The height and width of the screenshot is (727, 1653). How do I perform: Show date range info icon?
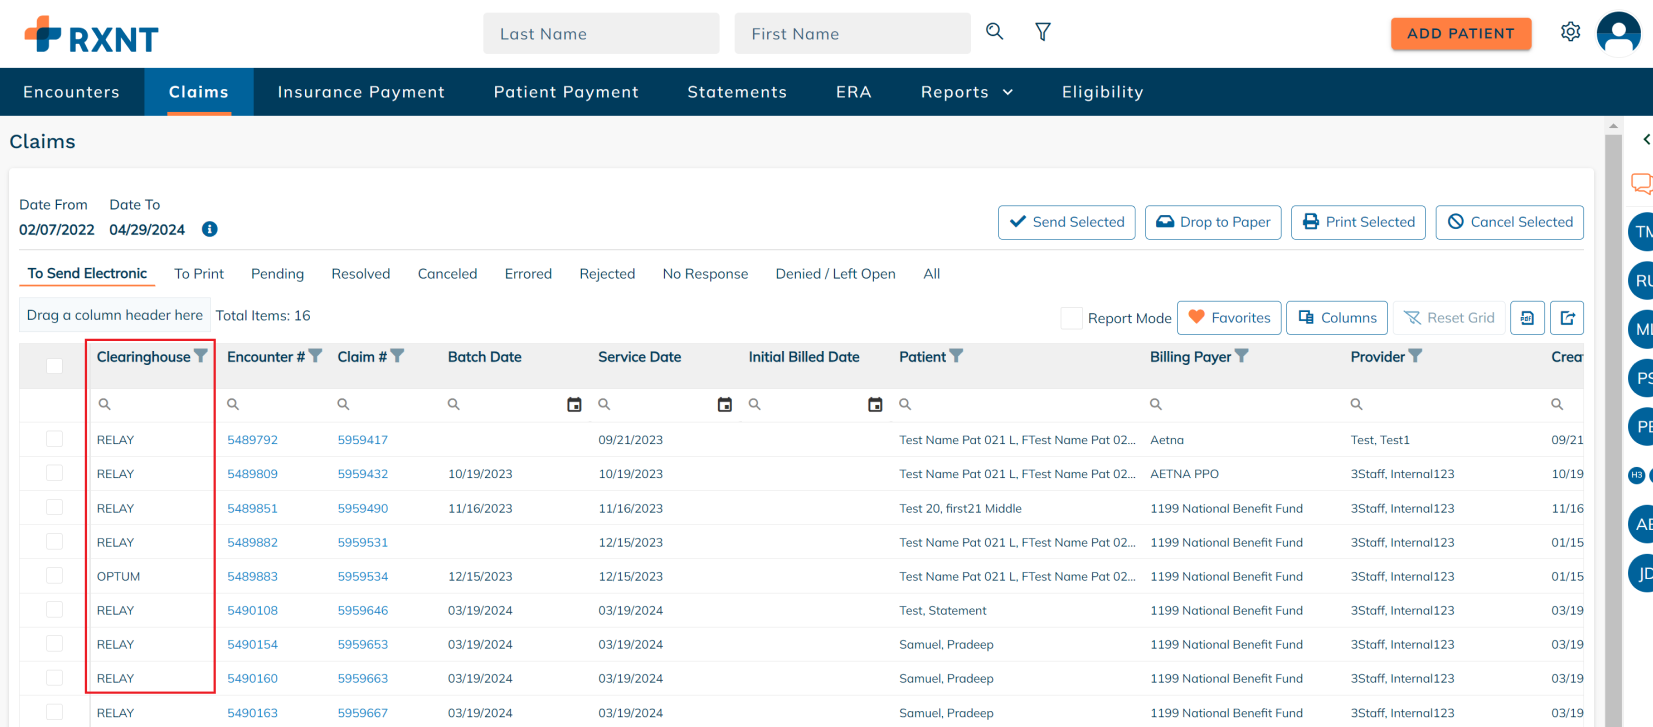click(209, 229)
